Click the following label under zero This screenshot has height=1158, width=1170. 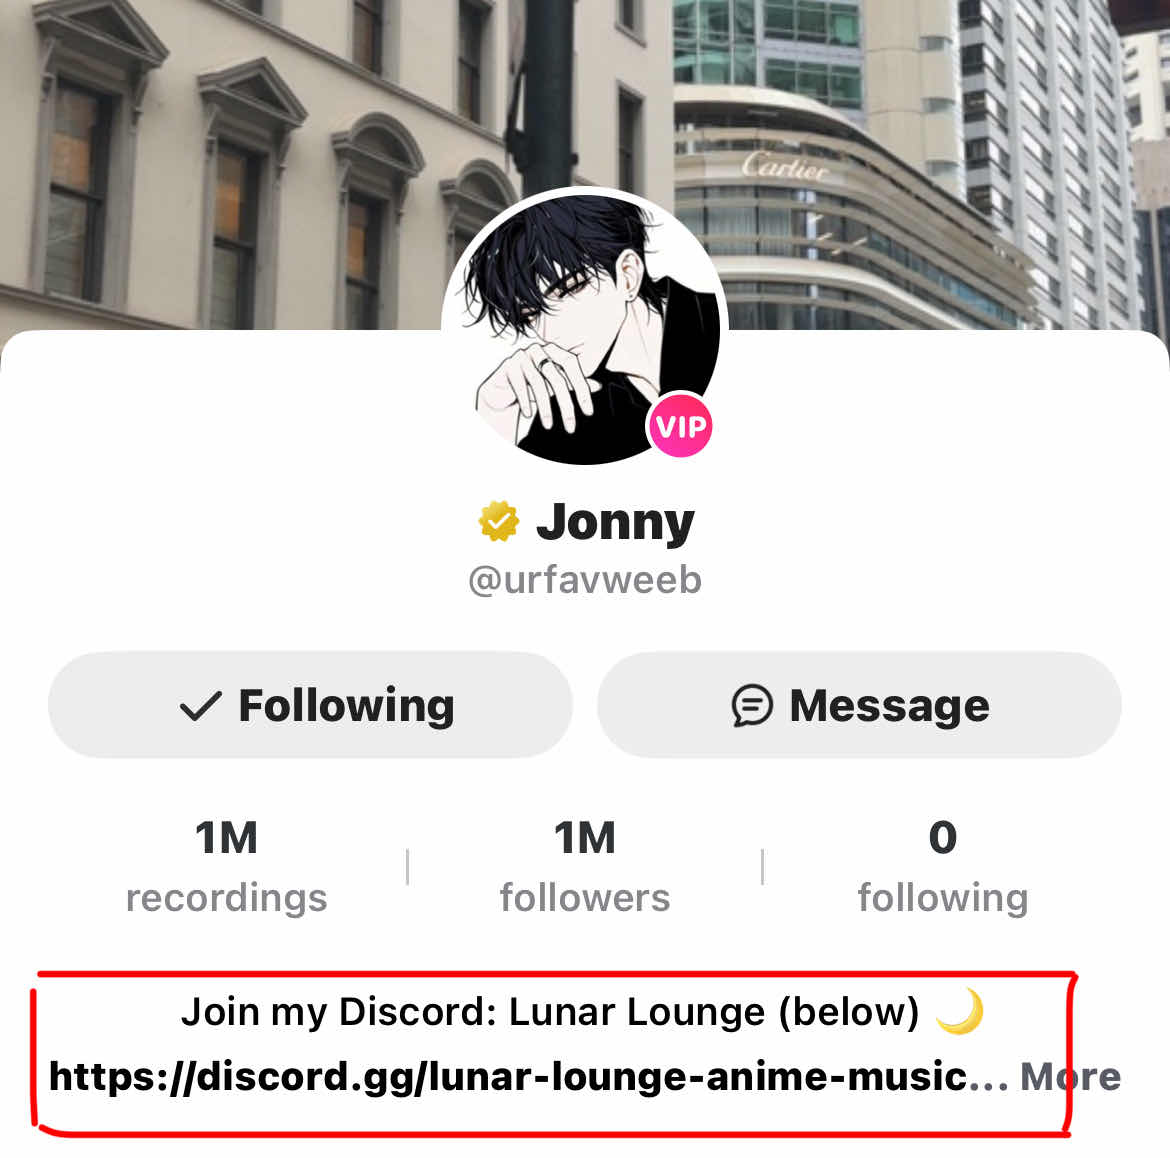(x=943, y=899)
